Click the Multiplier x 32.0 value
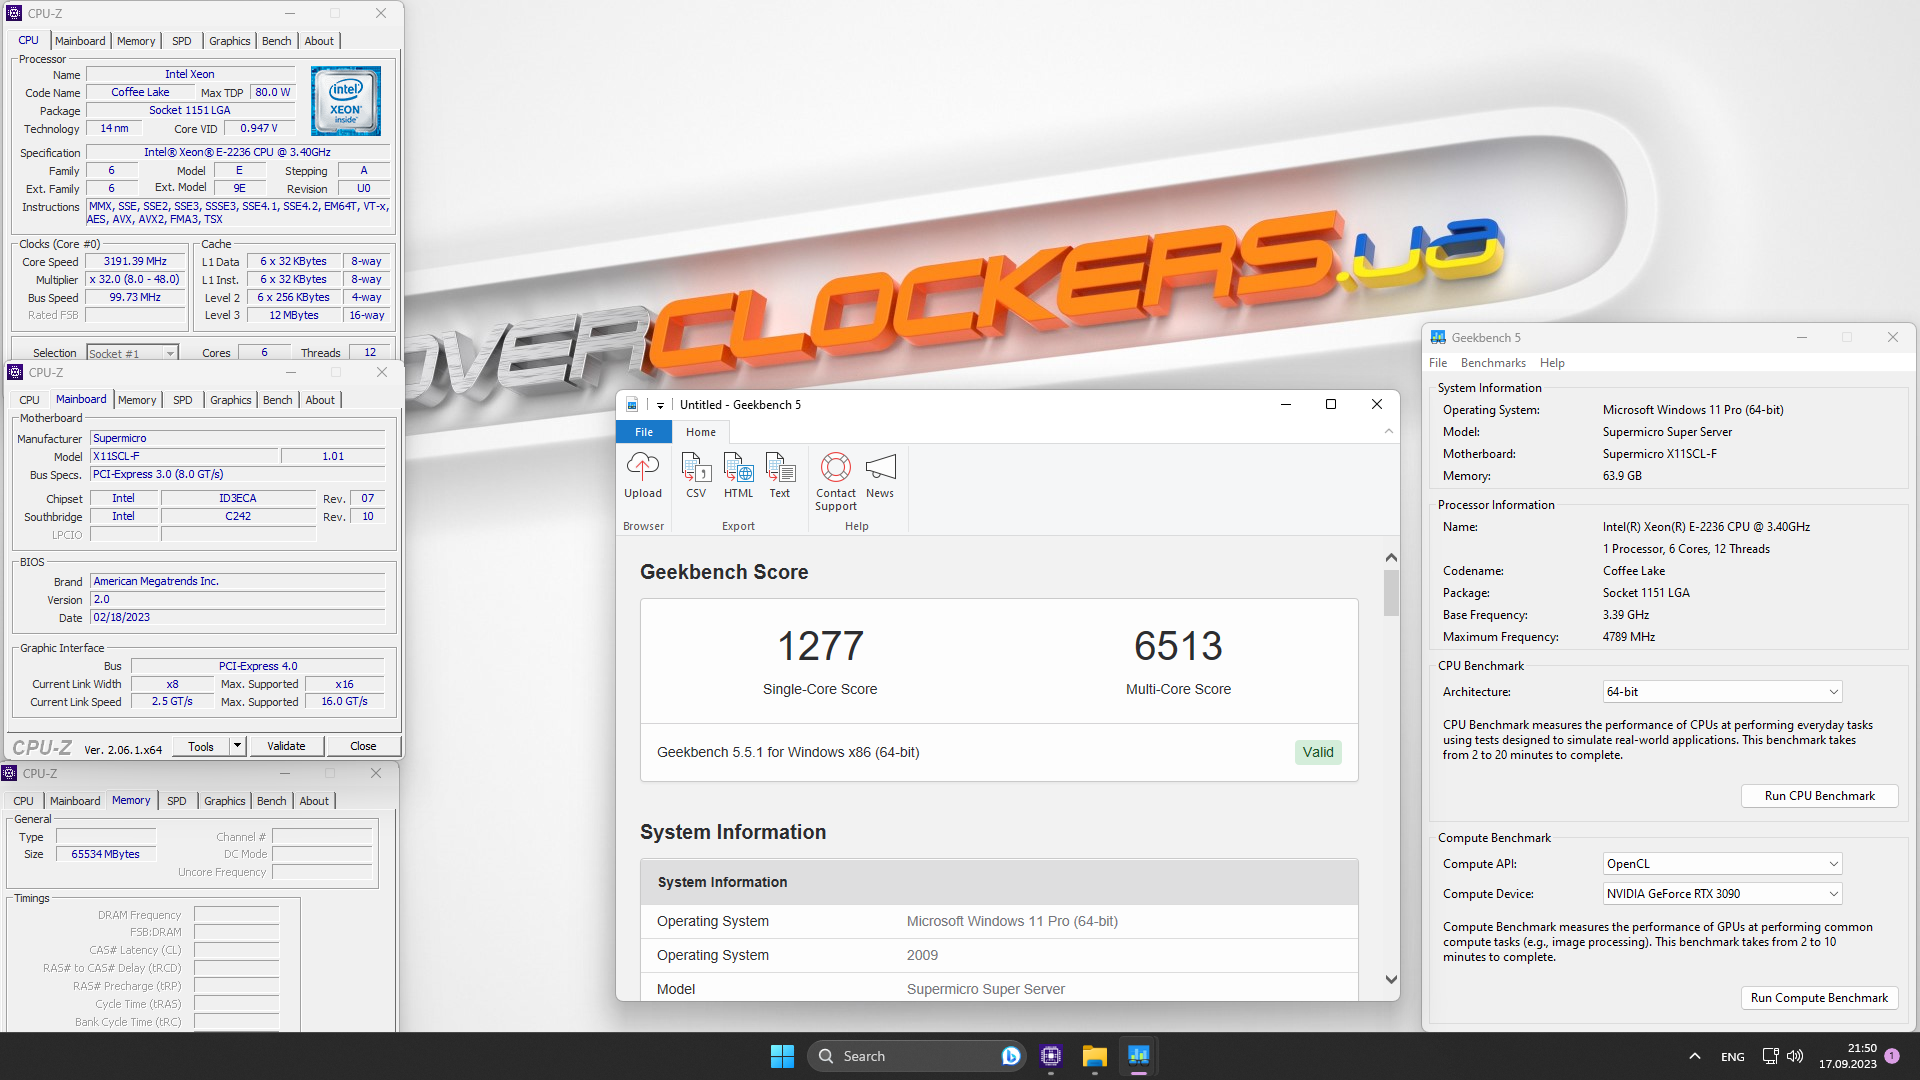The image size is (1920, 1080). [136, 279]
